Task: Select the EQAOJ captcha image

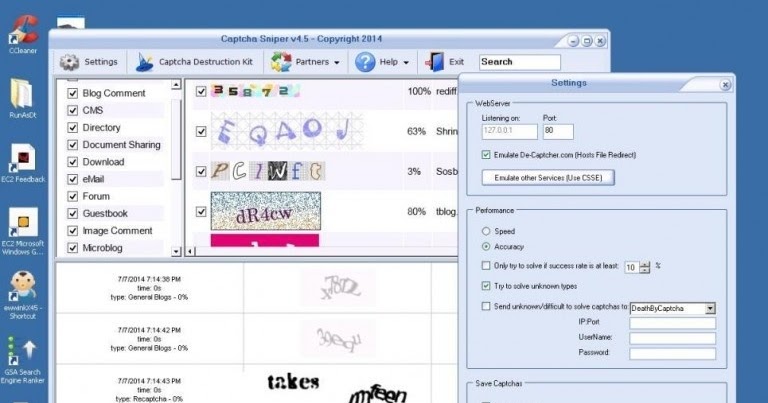Action: tap(288, 131)
